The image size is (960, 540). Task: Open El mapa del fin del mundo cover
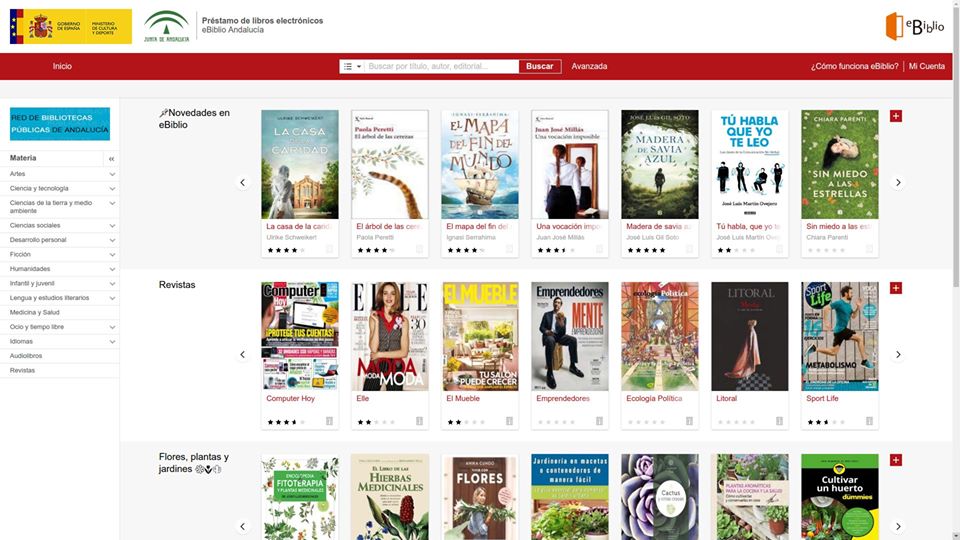coord(479,164)
